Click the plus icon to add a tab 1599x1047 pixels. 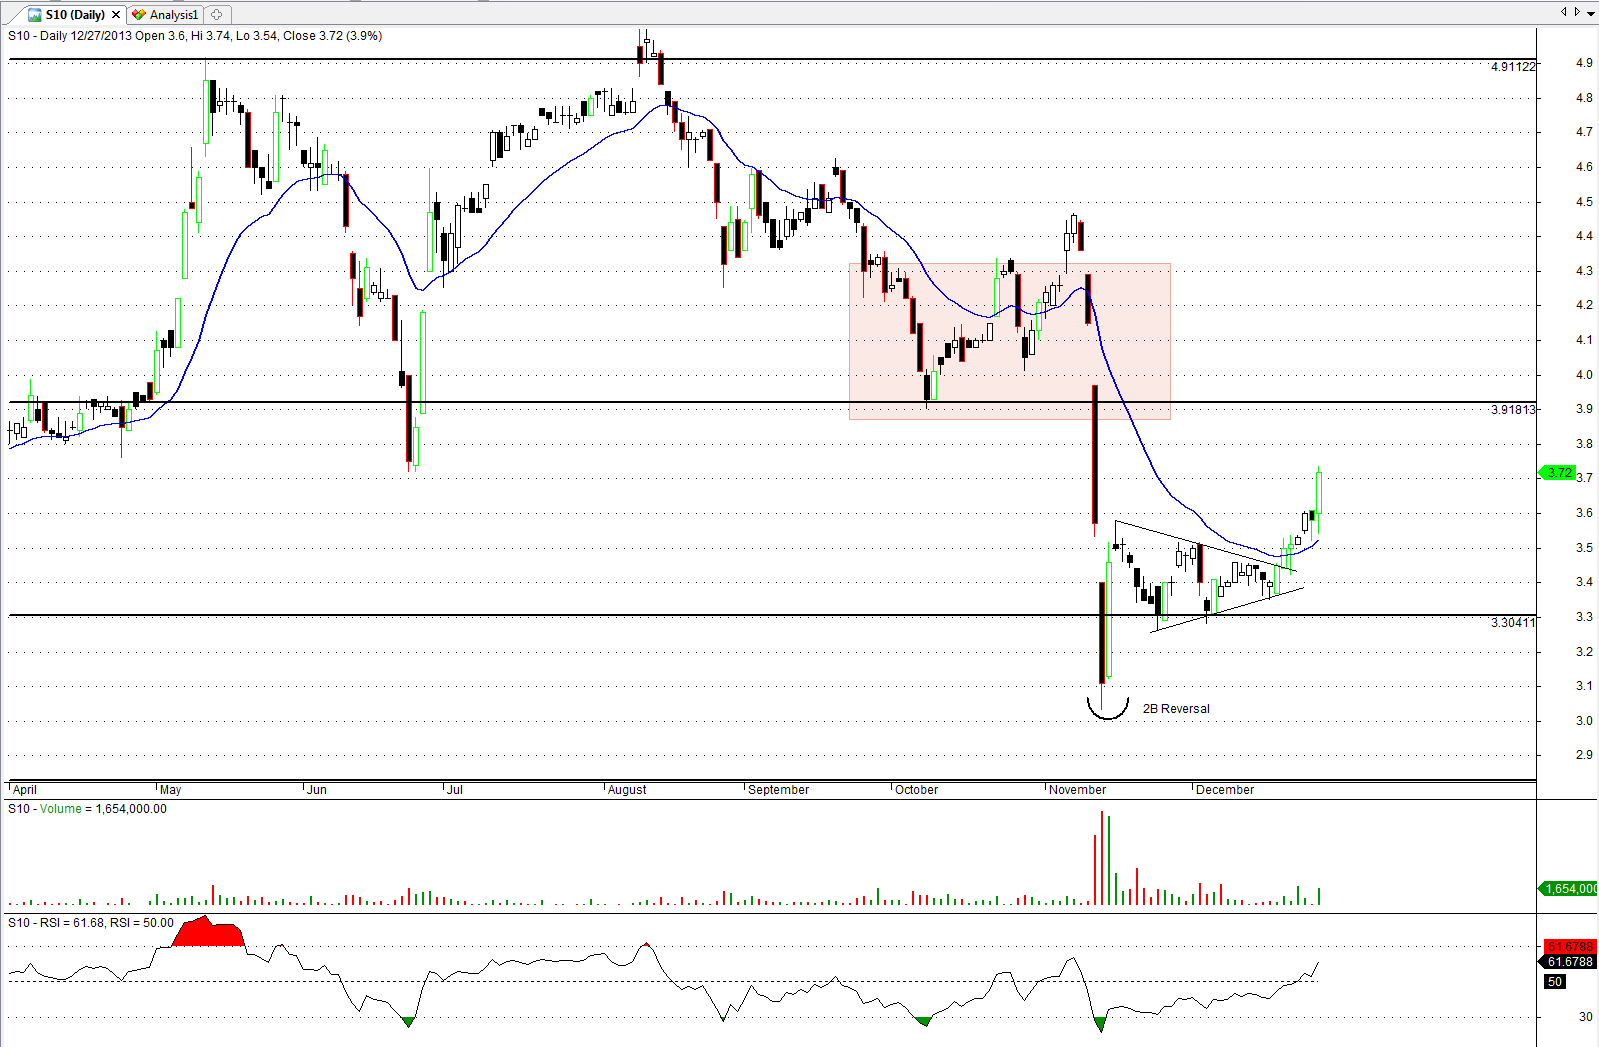[216, 15]
